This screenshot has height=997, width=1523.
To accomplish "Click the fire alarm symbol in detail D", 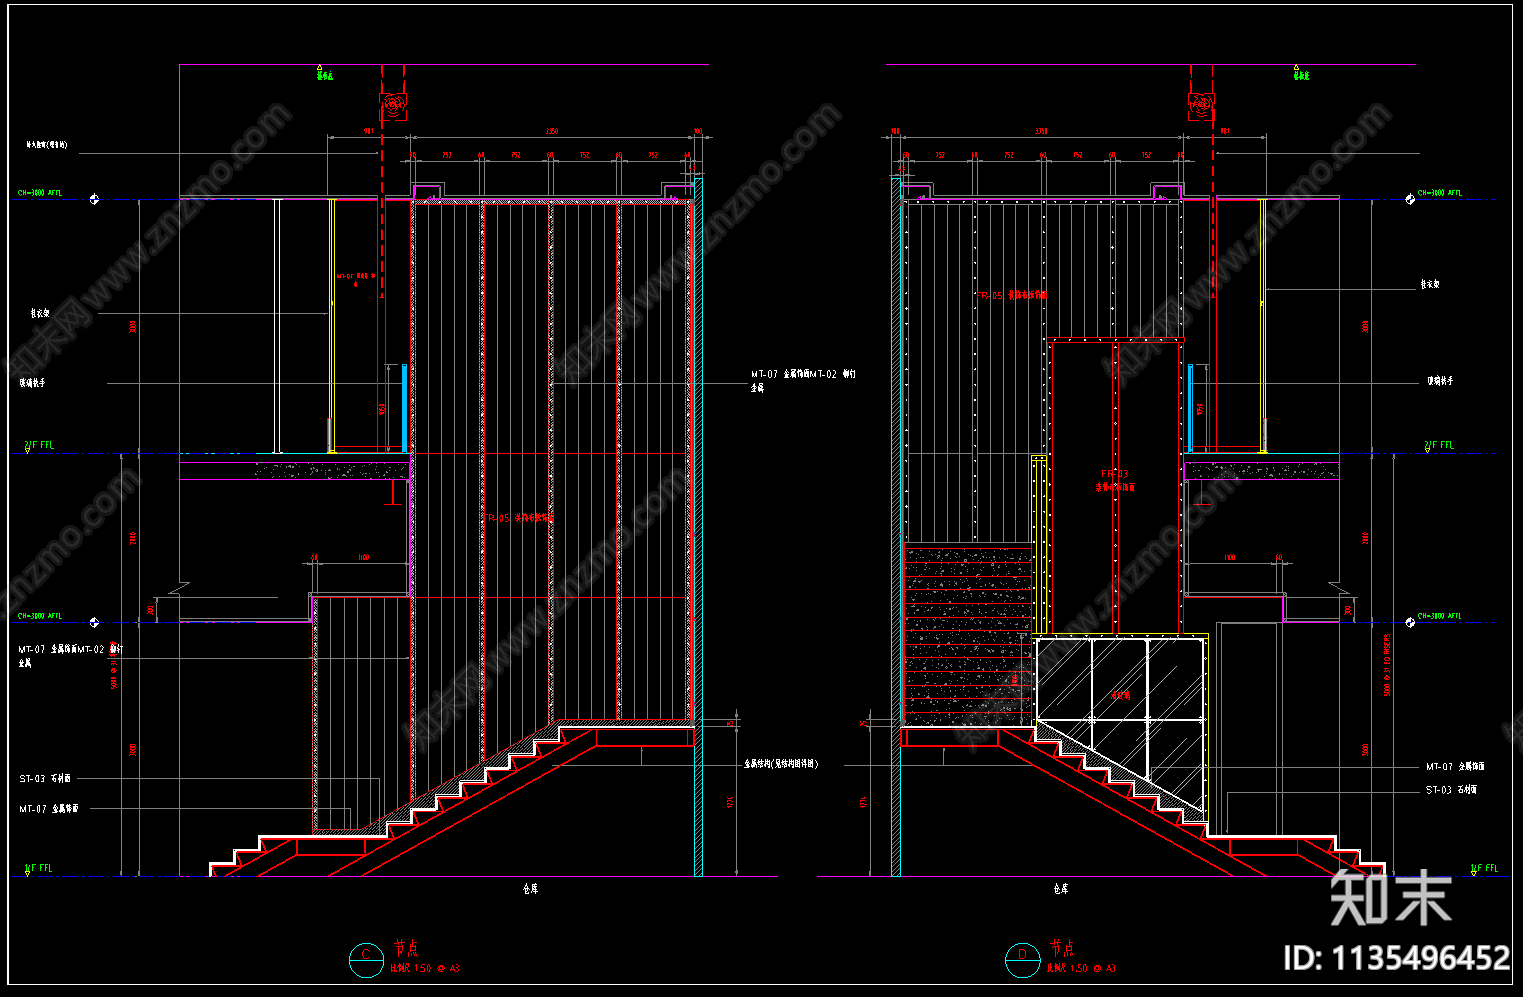I will [1201, 105].
